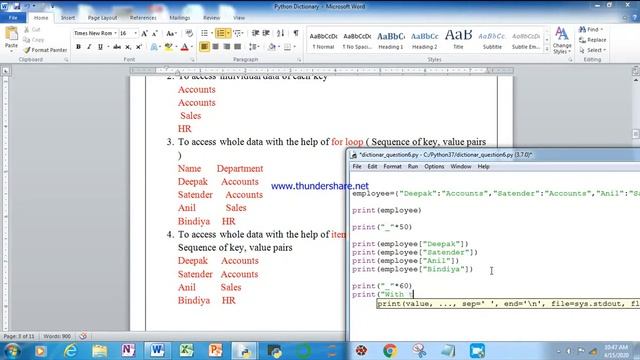This screenshot has height=360, width=640.
Task: Apply the Subtitle style
Action: 492,40
